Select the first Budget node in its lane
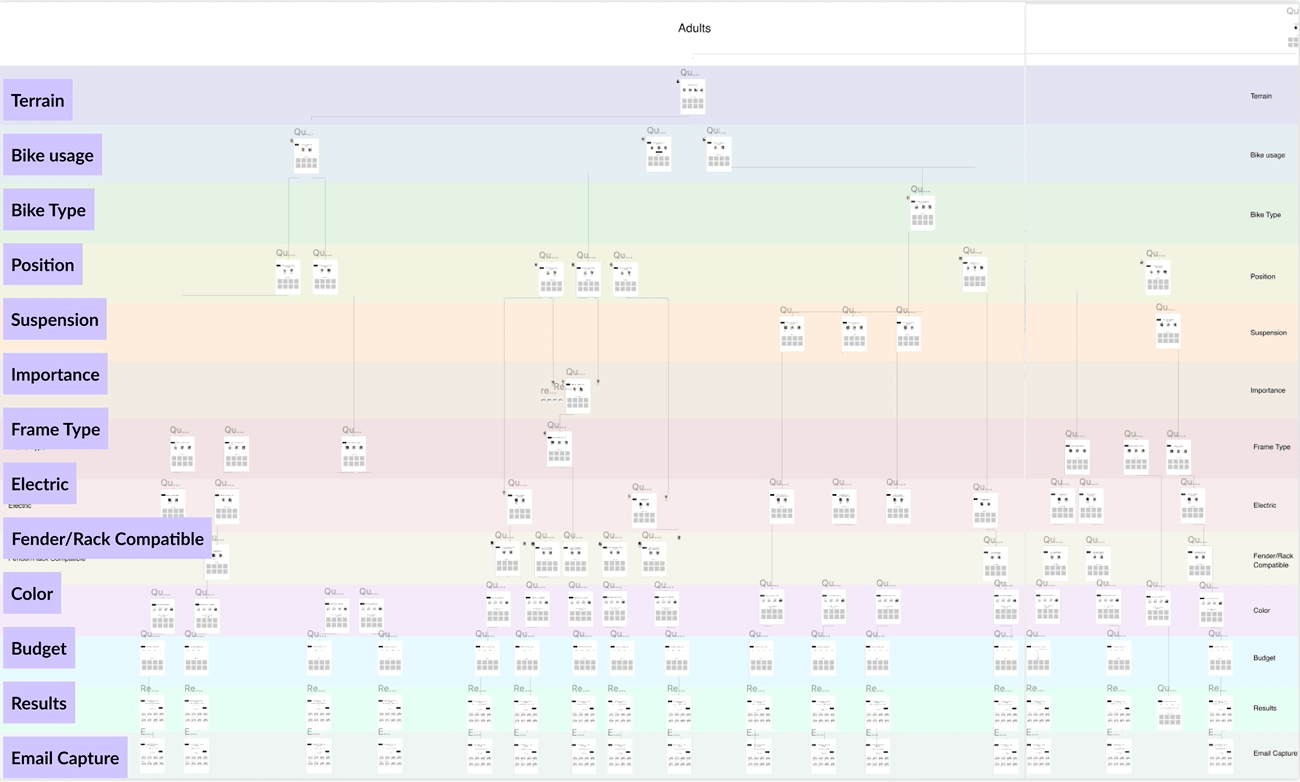The height and width of the screenshot is (782, 1300). 152,655
